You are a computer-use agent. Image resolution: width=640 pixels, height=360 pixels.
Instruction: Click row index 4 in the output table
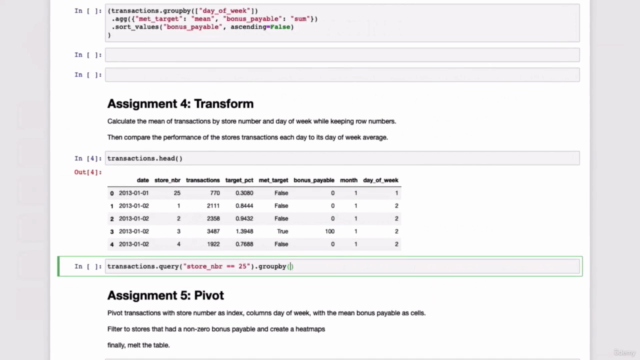point(112,244)
